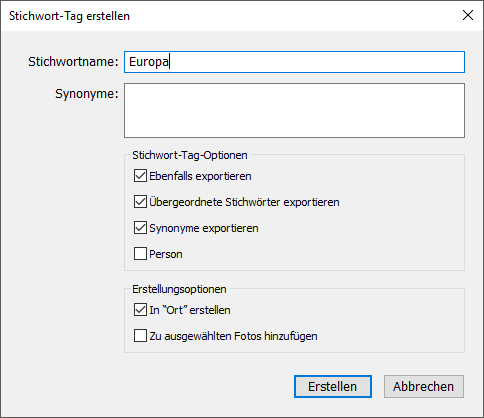The height and width of the screenshot is (418, 484).
Task: Click the Synonyme: label
Action: (x=87, y=94)
